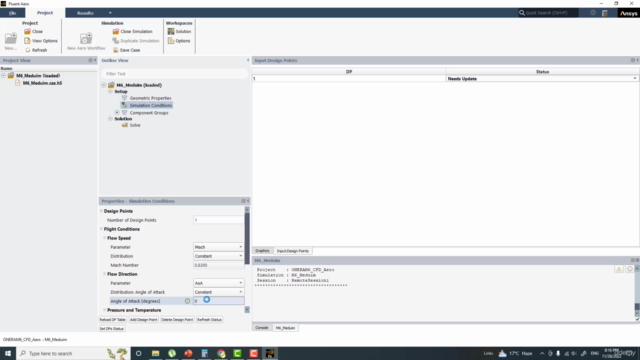This screenshot has height=360, width=640.
Task: Click help icon in title bar
Action: click(593, 13)
